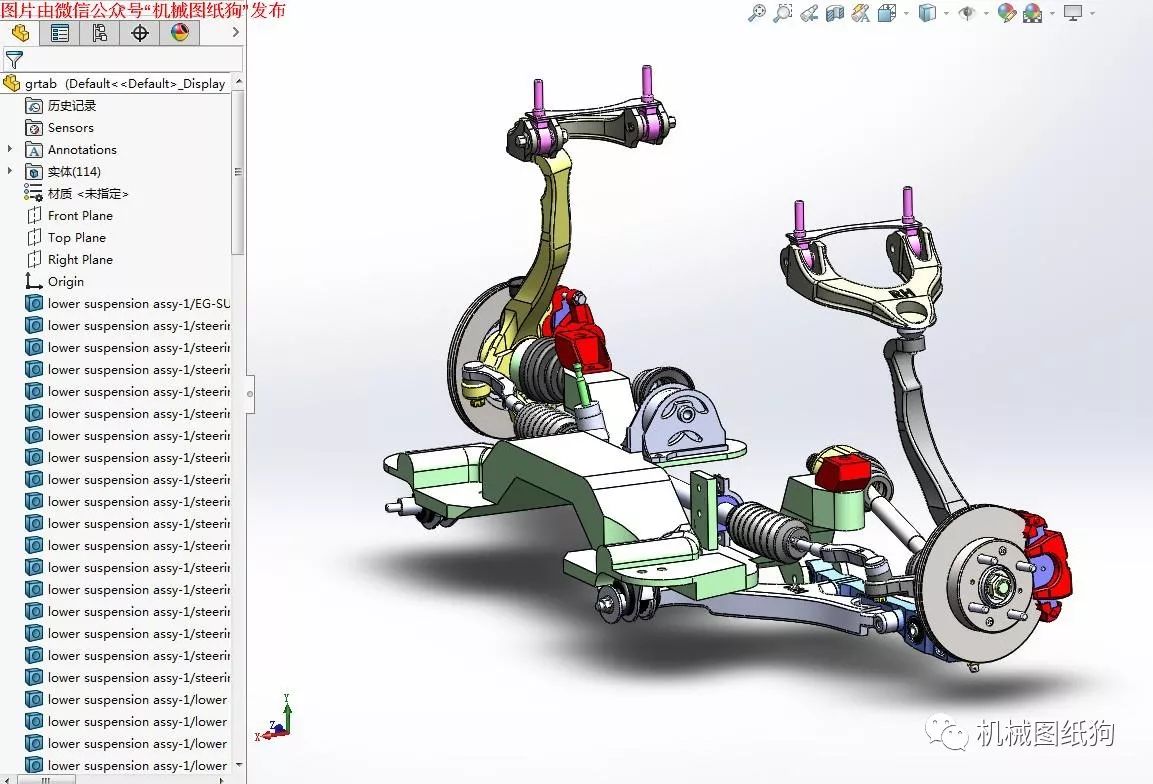This screenshot has height=784, width=1153.
Task: Click the View Settings monitor icon
Action: (x=1073, y=13)
